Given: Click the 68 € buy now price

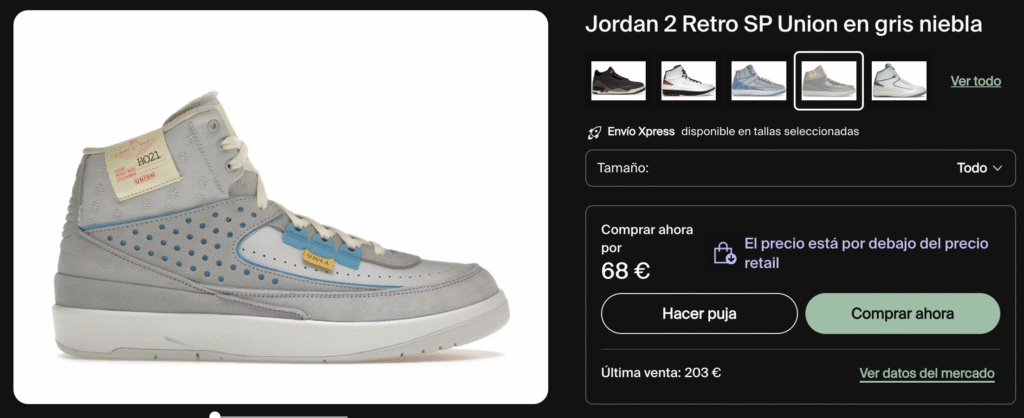Looking at the screenshot, I should pos(626,271).
